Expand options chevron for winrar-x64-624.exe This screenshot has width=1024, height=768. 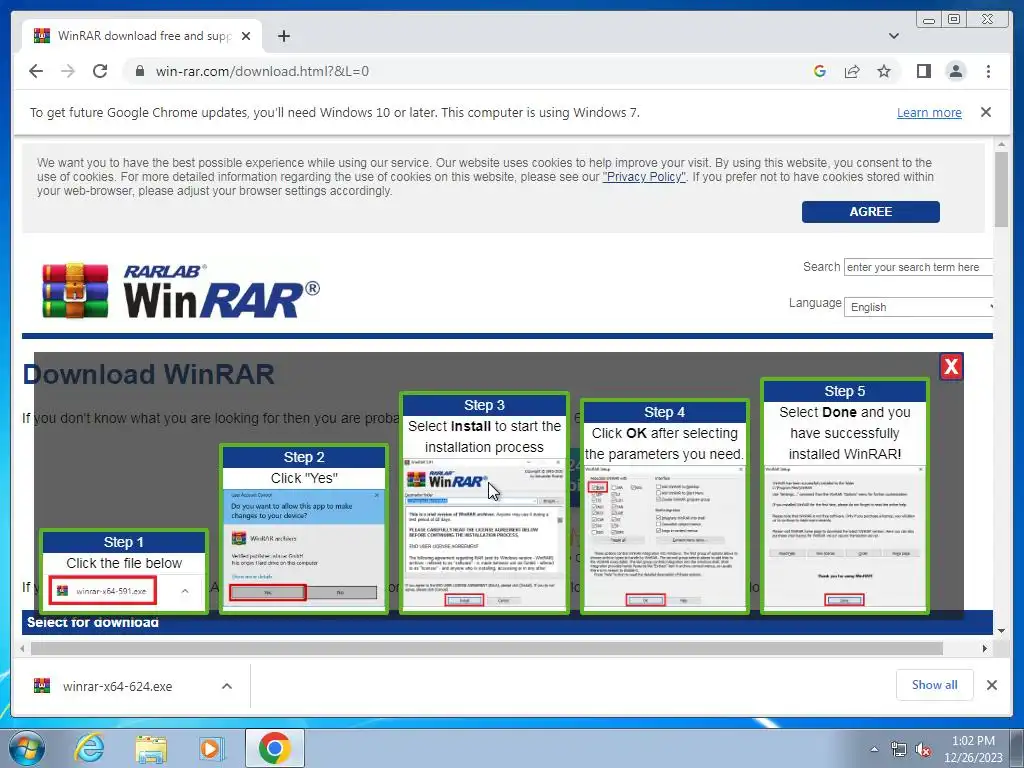[x=227, y=686]
